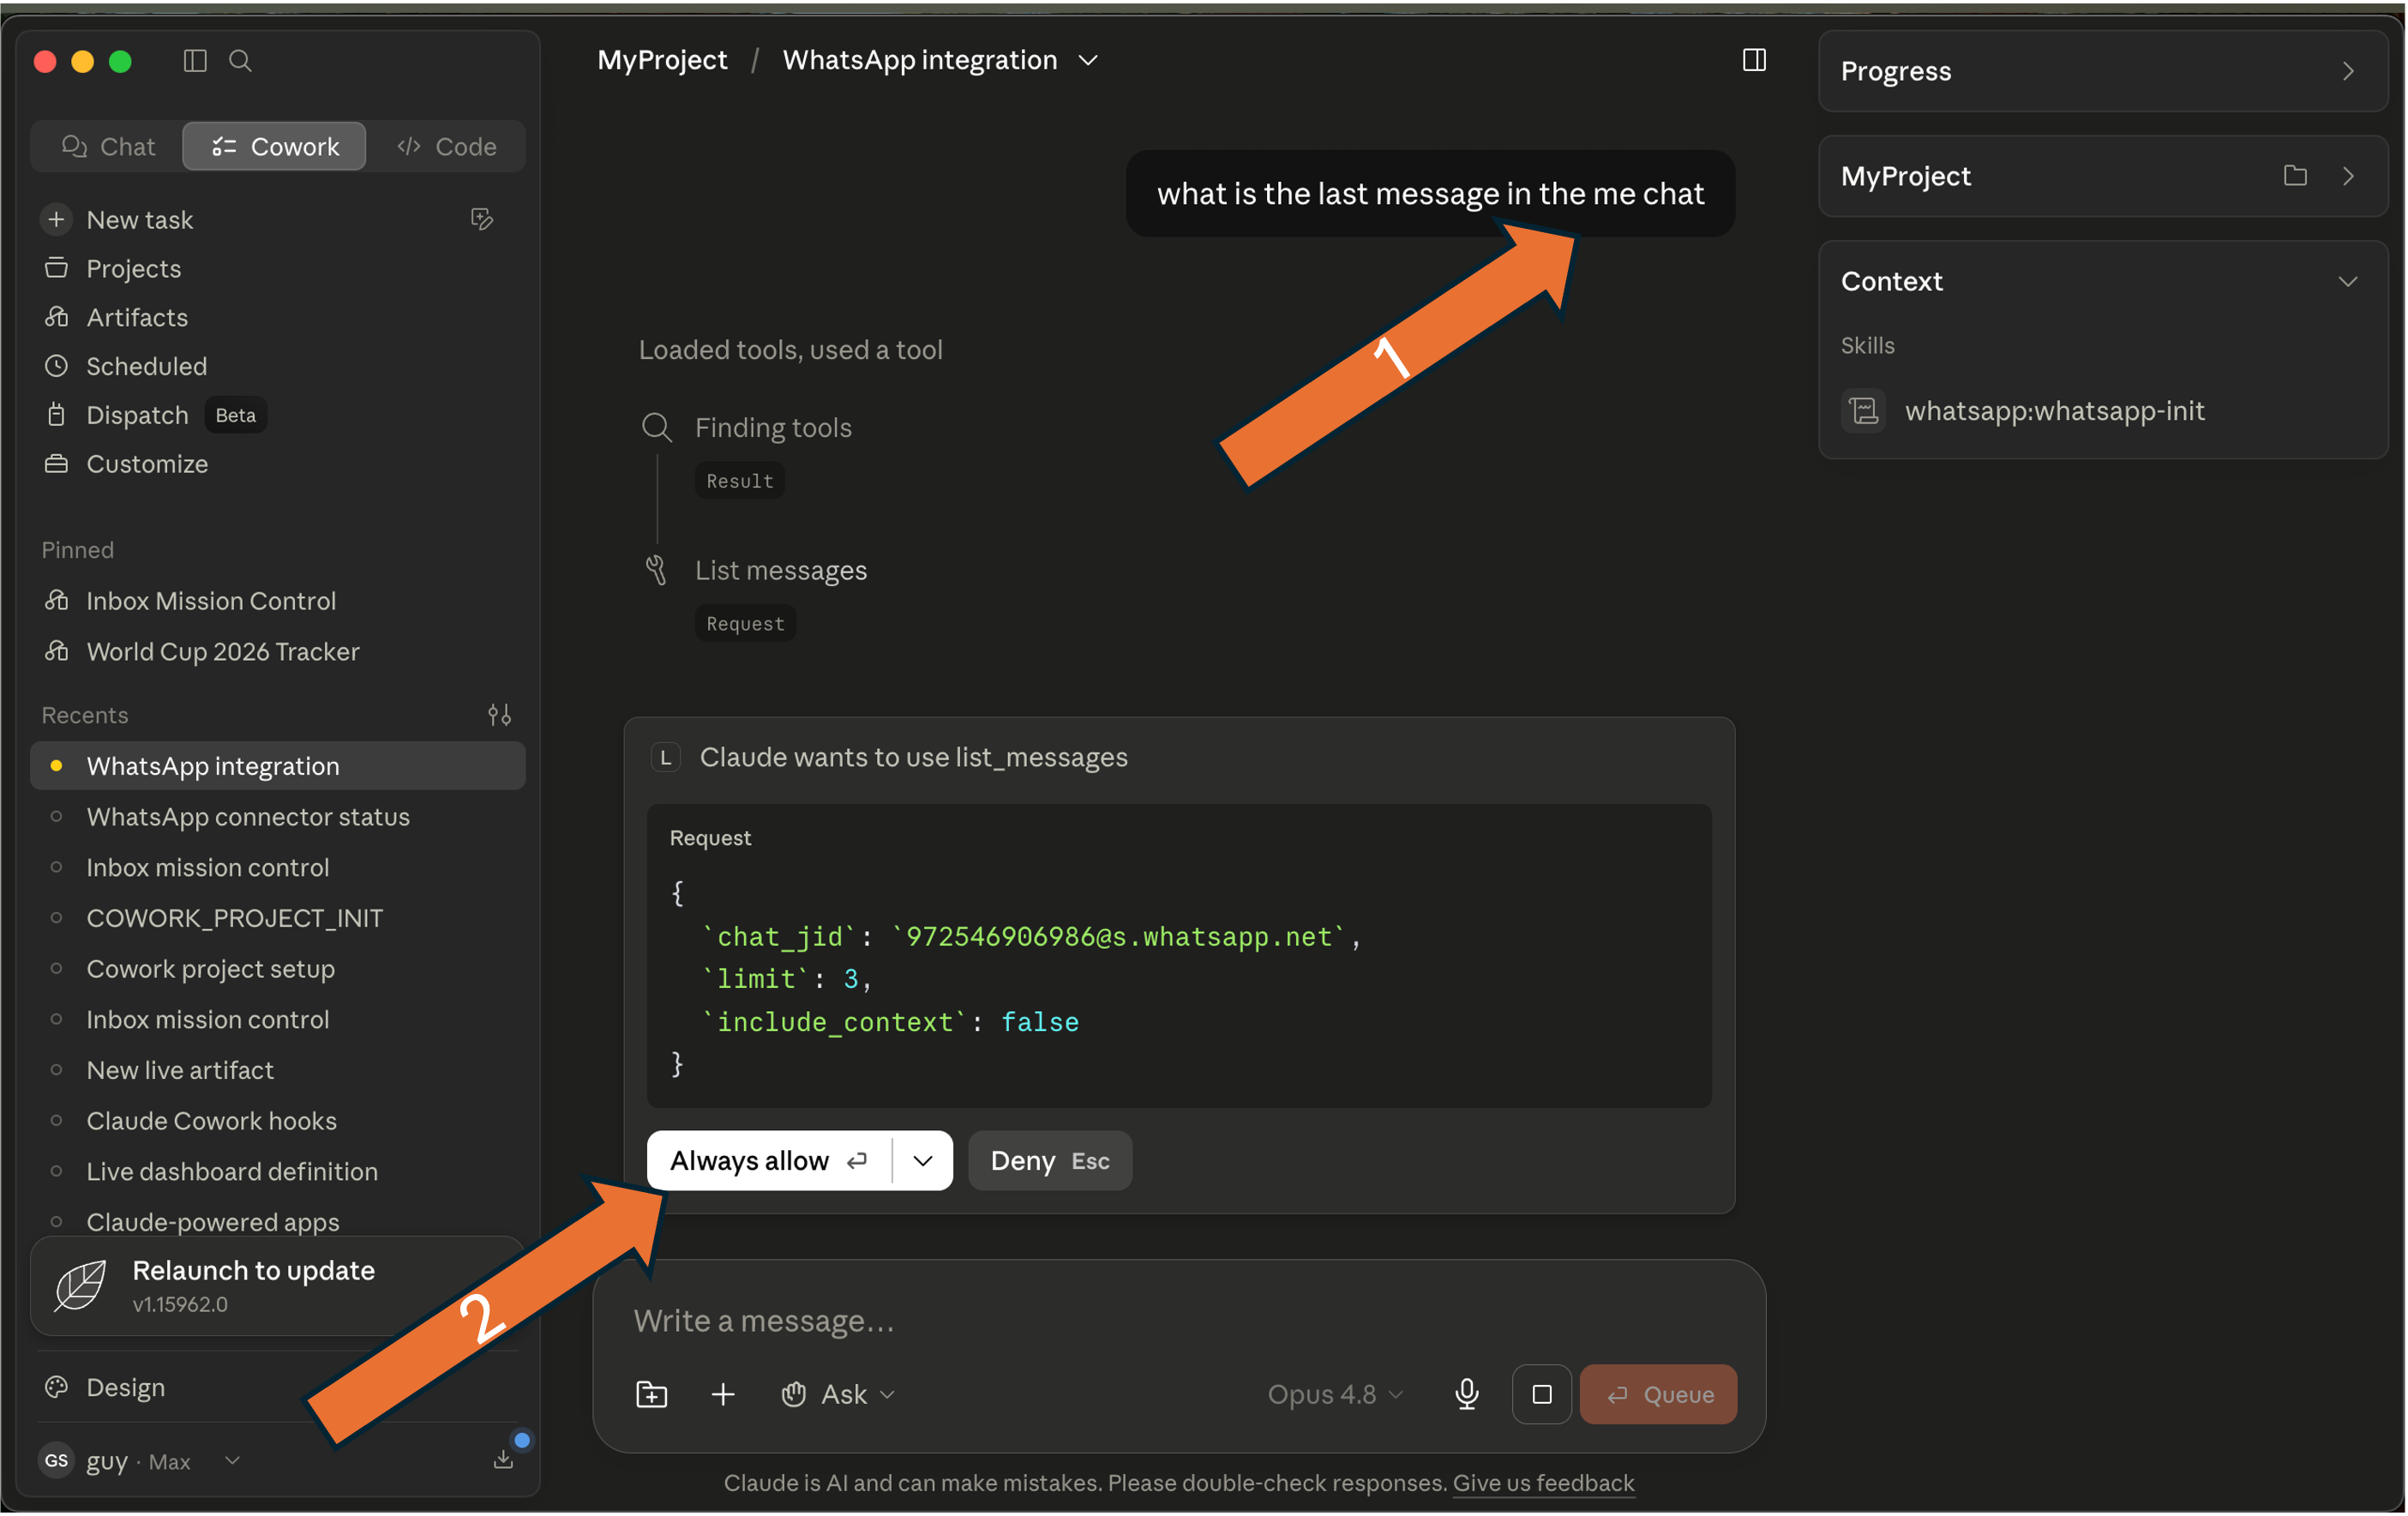Click the add folder icon in composer
The height and width of the screenshot is (1516, 2408).
point(652,1393)
